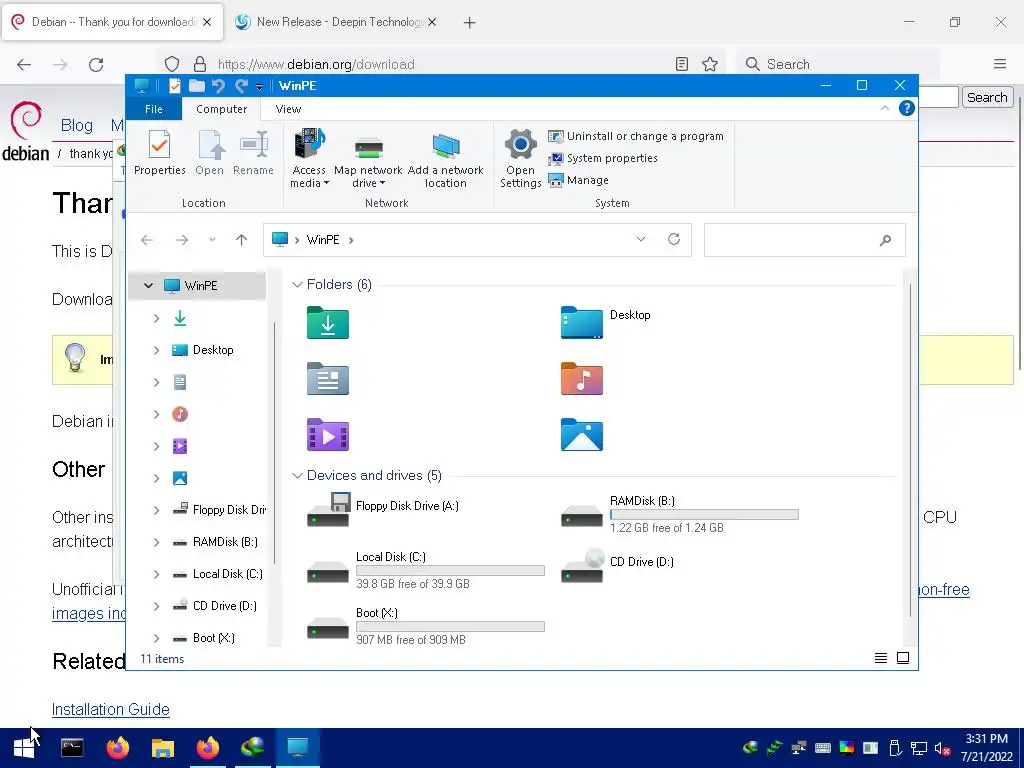Select the Downloads item in the navigation tree
1024x768 pixels.
click(180, 318)
